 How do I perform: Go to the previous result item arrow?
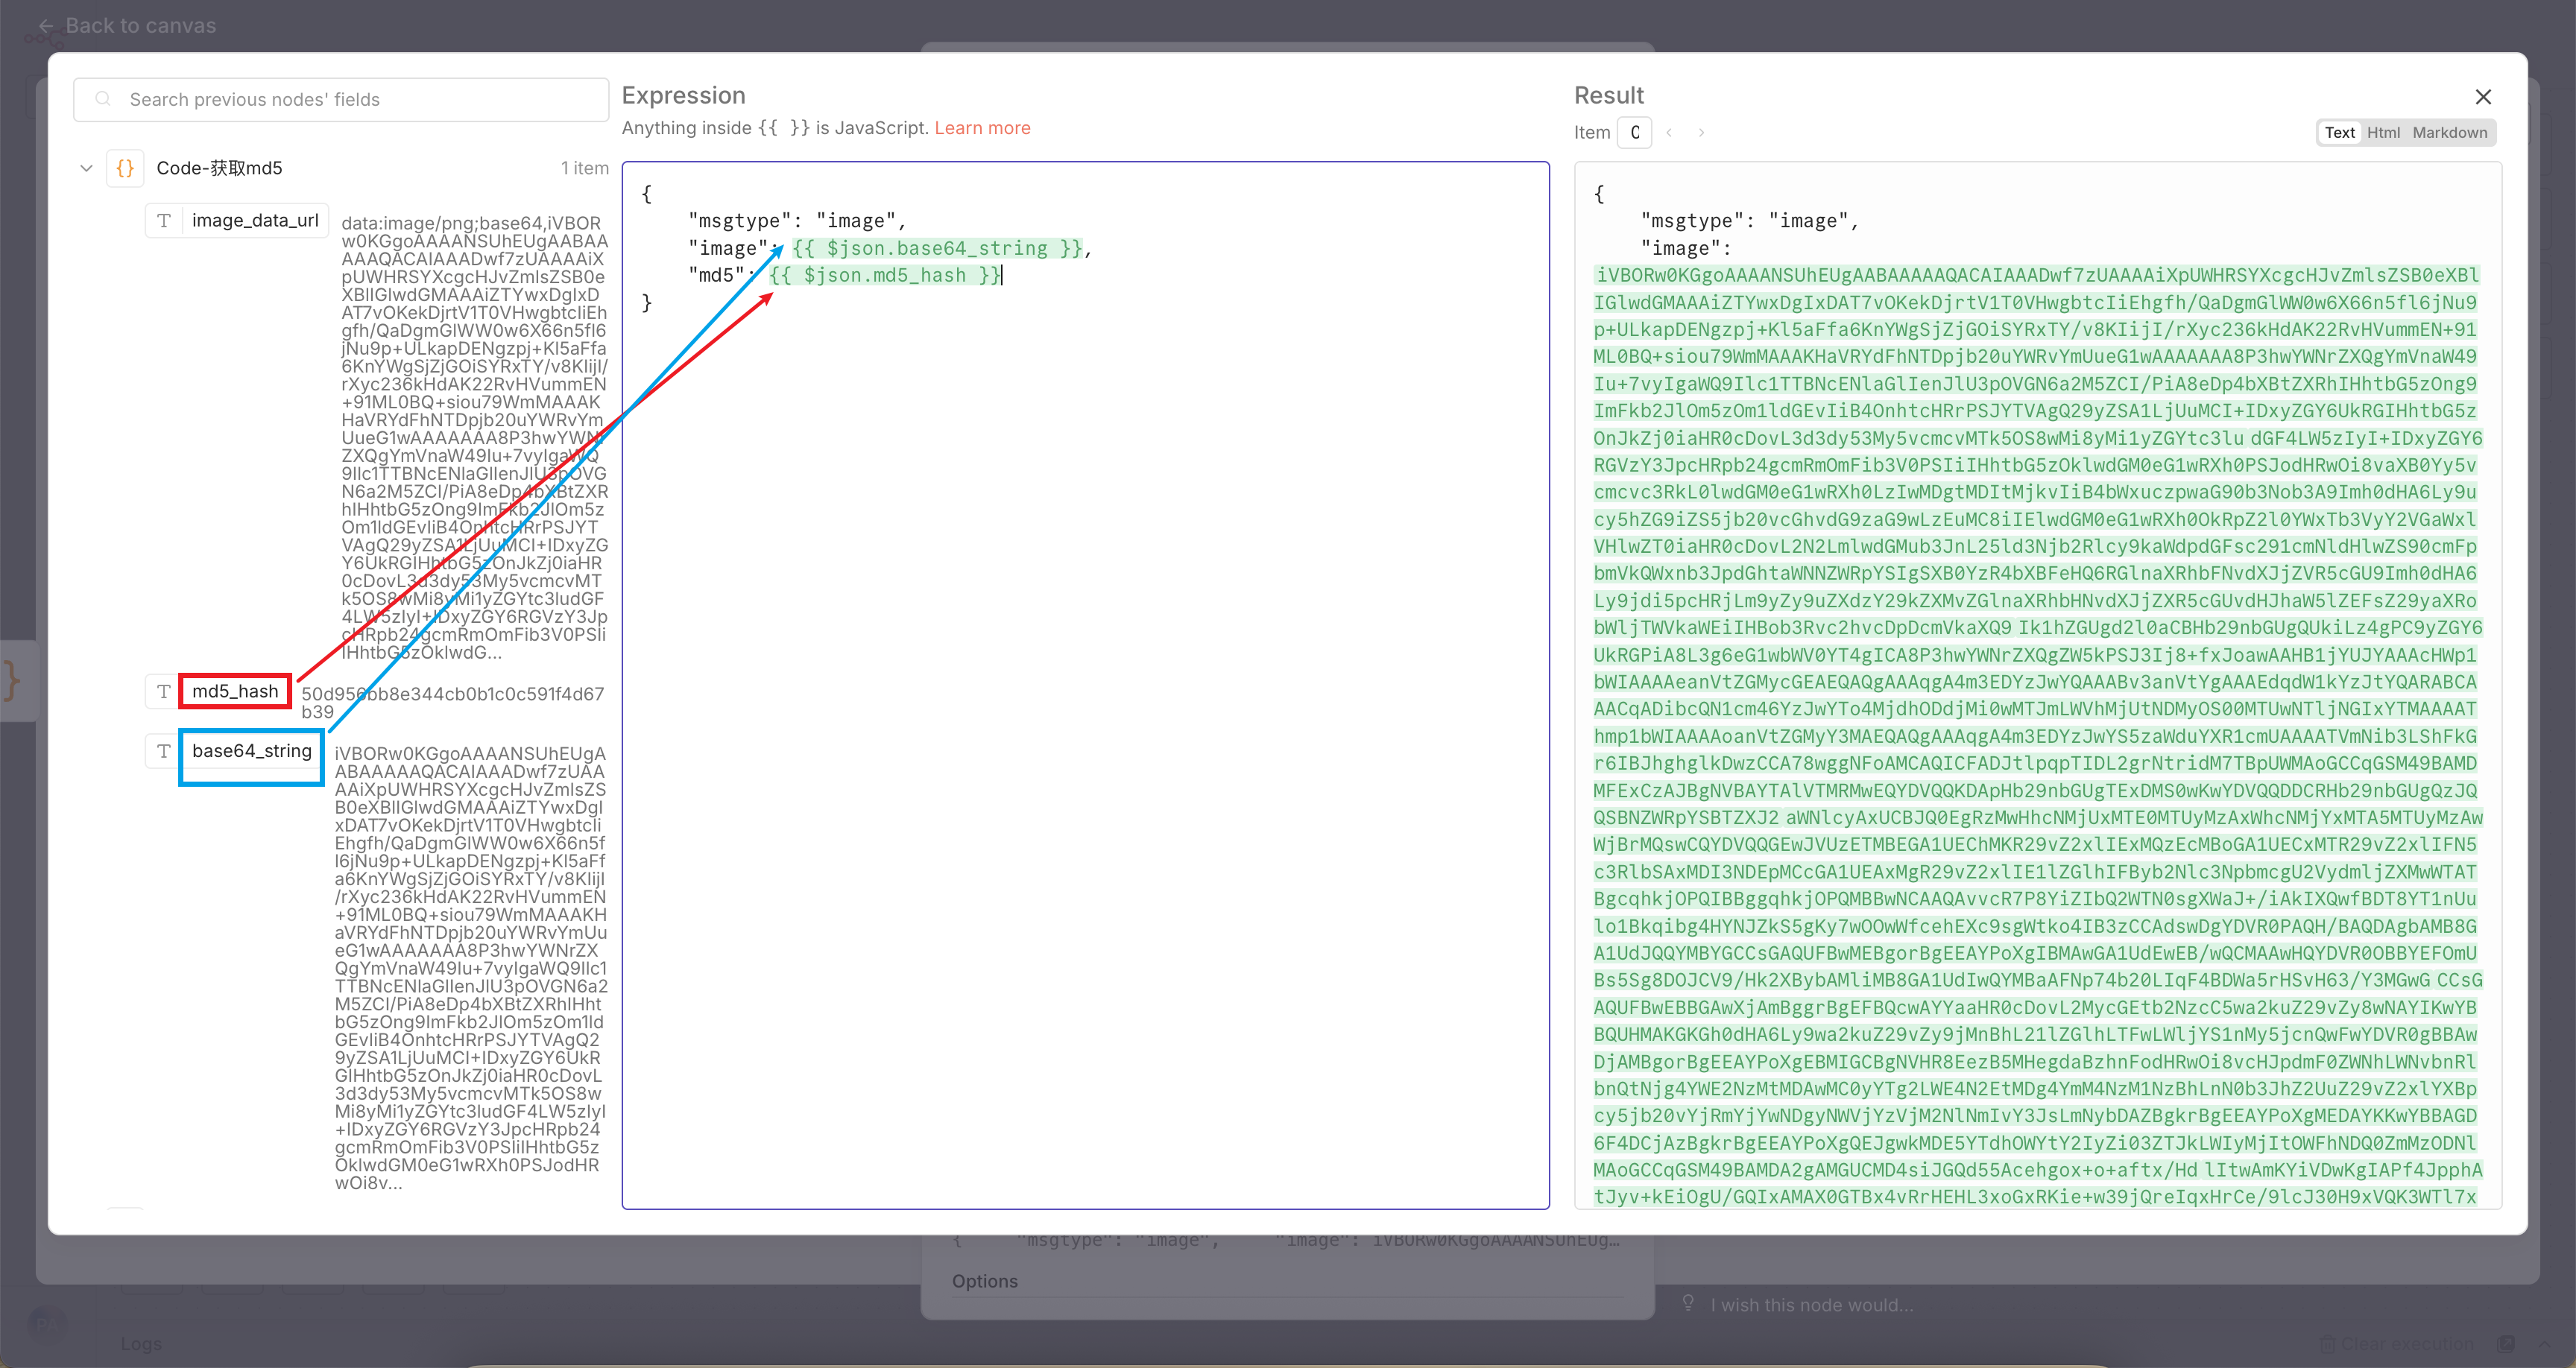click(1669, 133)
